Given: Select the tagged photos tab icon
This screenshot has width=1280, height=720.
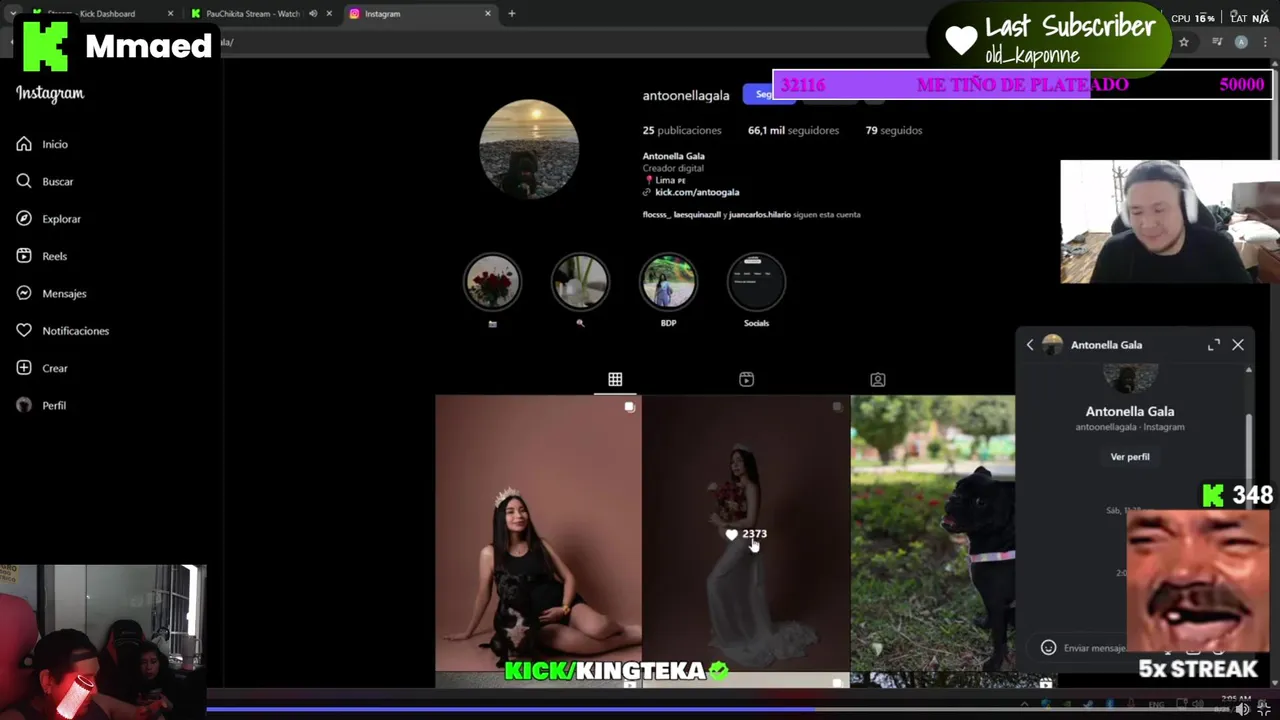Looking at the screenshot, I should click(x=877, y=379).
